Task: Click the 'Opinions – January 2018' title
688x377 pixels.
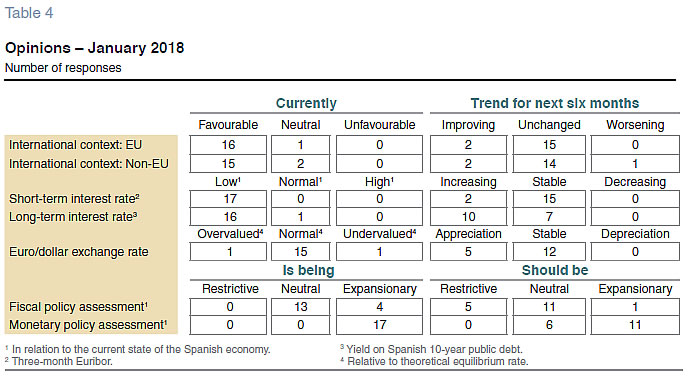Action: (94, 48)
